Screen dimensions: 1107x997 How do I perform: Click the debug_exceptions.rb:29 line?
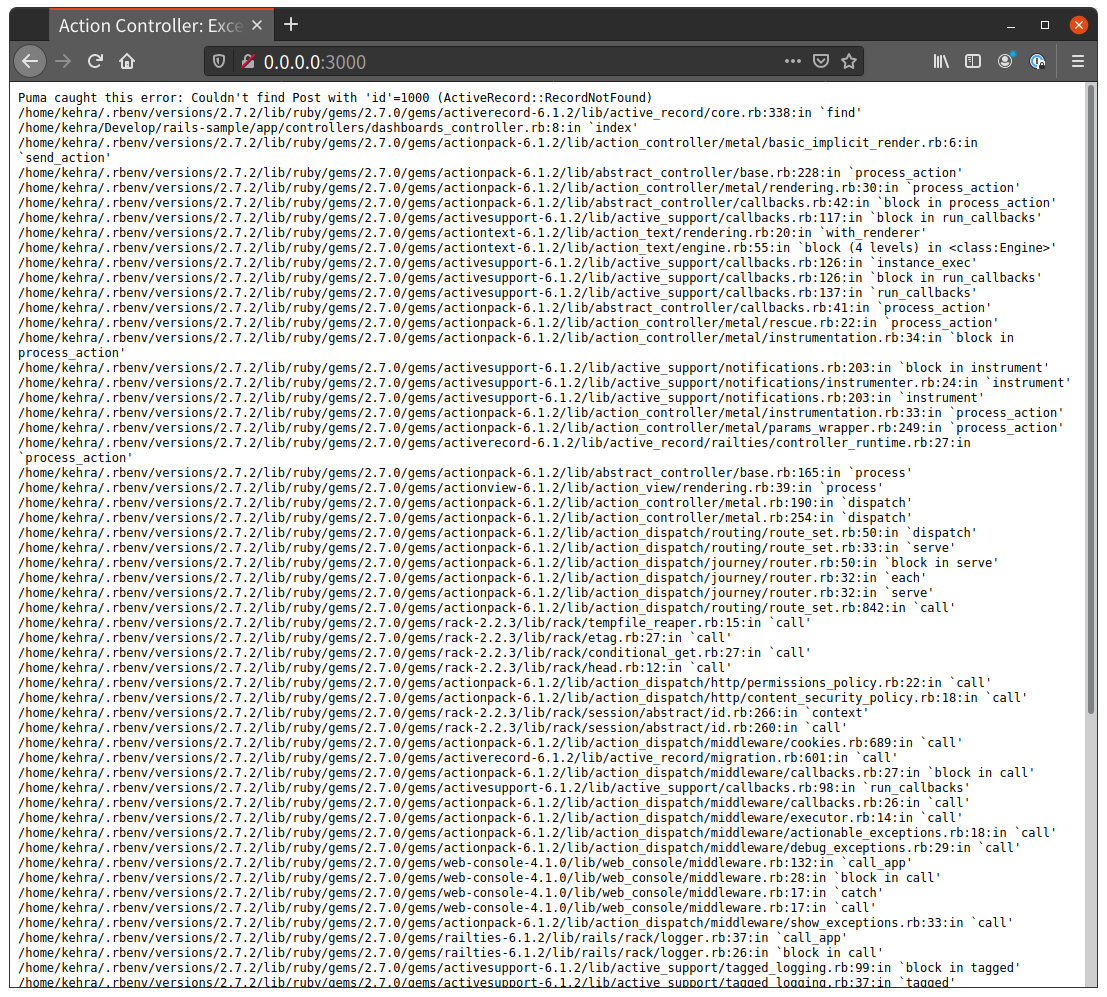(x=520, y=848)
